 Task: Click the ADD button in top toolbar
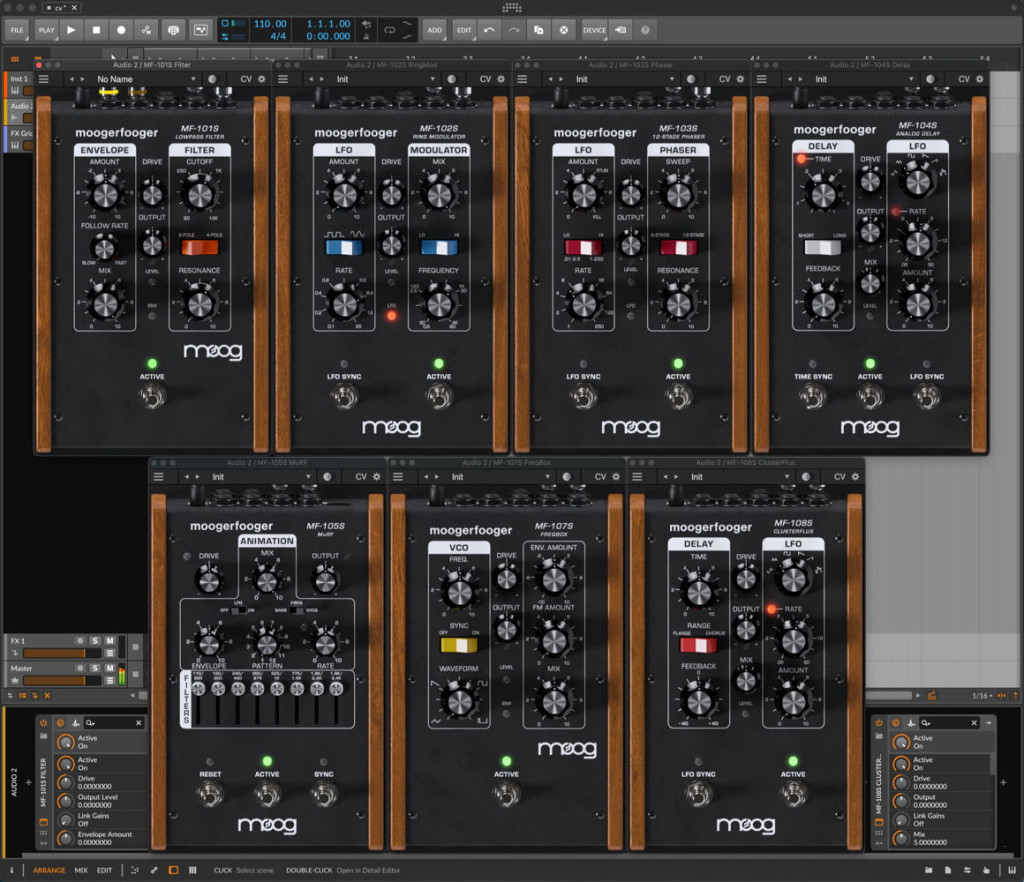pos(434,30)
